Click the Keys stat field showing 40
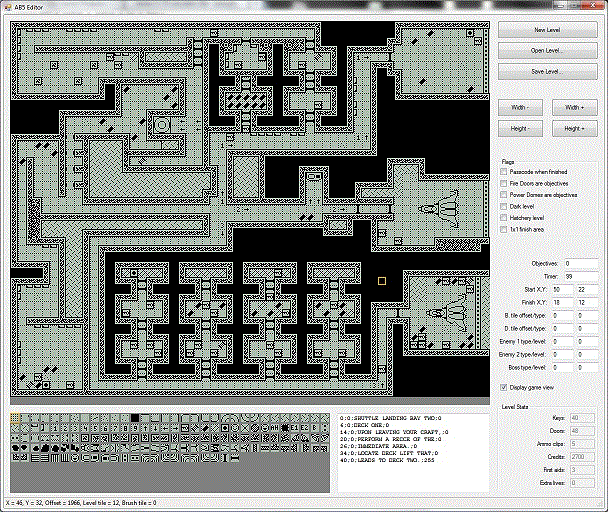608x512 pixels. [582, 418]
